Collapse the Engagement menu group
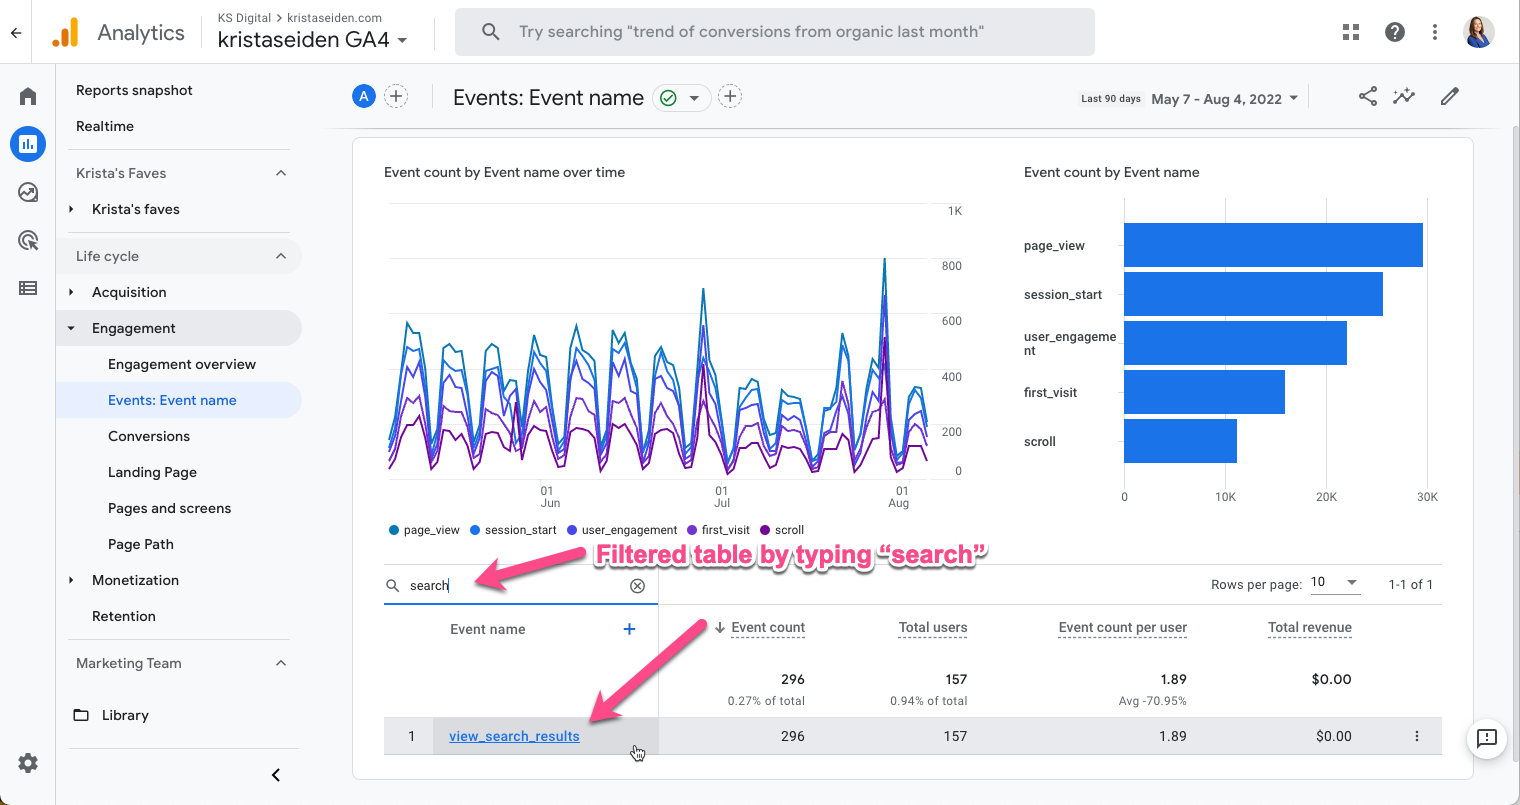Screen dimensions: 1520x805 click(x=71, y=328)
